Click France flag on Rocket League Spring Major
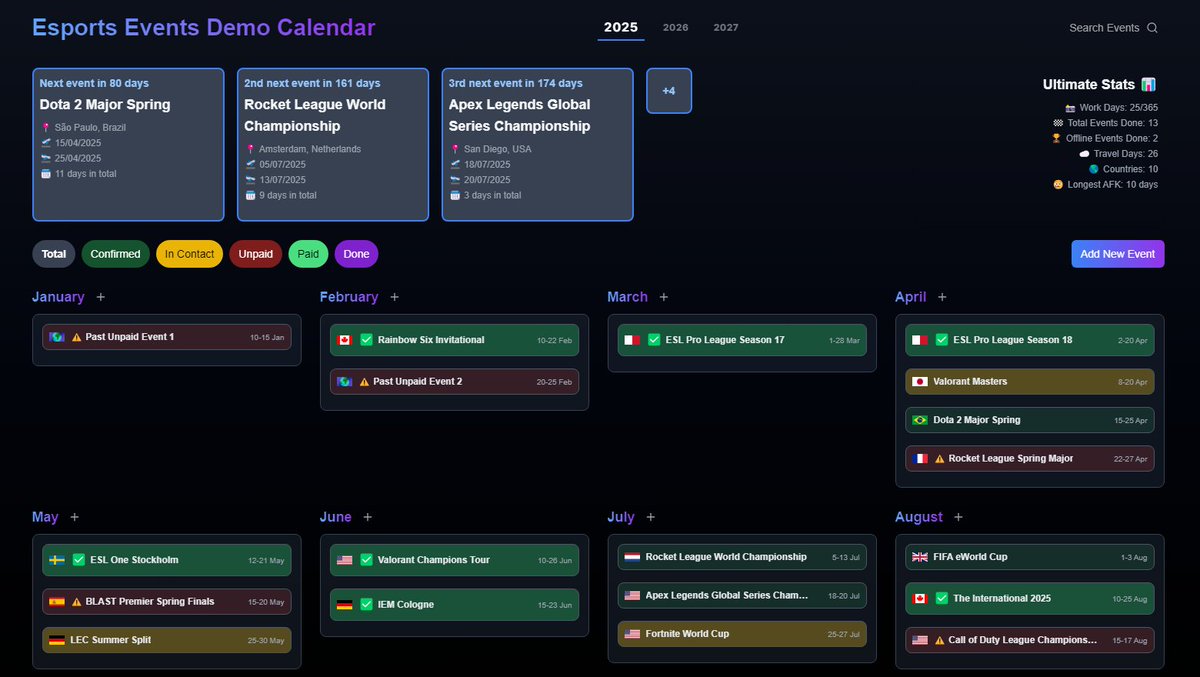Image resolution: width=1200 pixels, height=677 pixels. click(x=920, y=459)
